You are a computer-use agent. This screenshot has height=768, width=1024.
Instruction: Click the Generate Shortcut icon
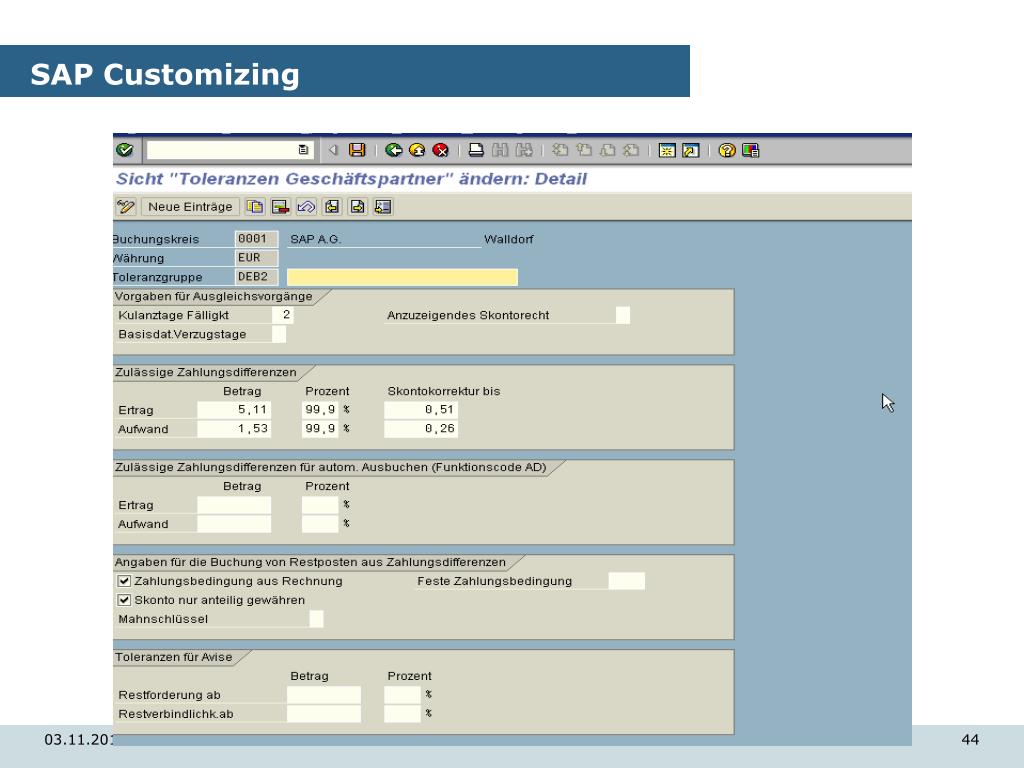pos(690,150)
